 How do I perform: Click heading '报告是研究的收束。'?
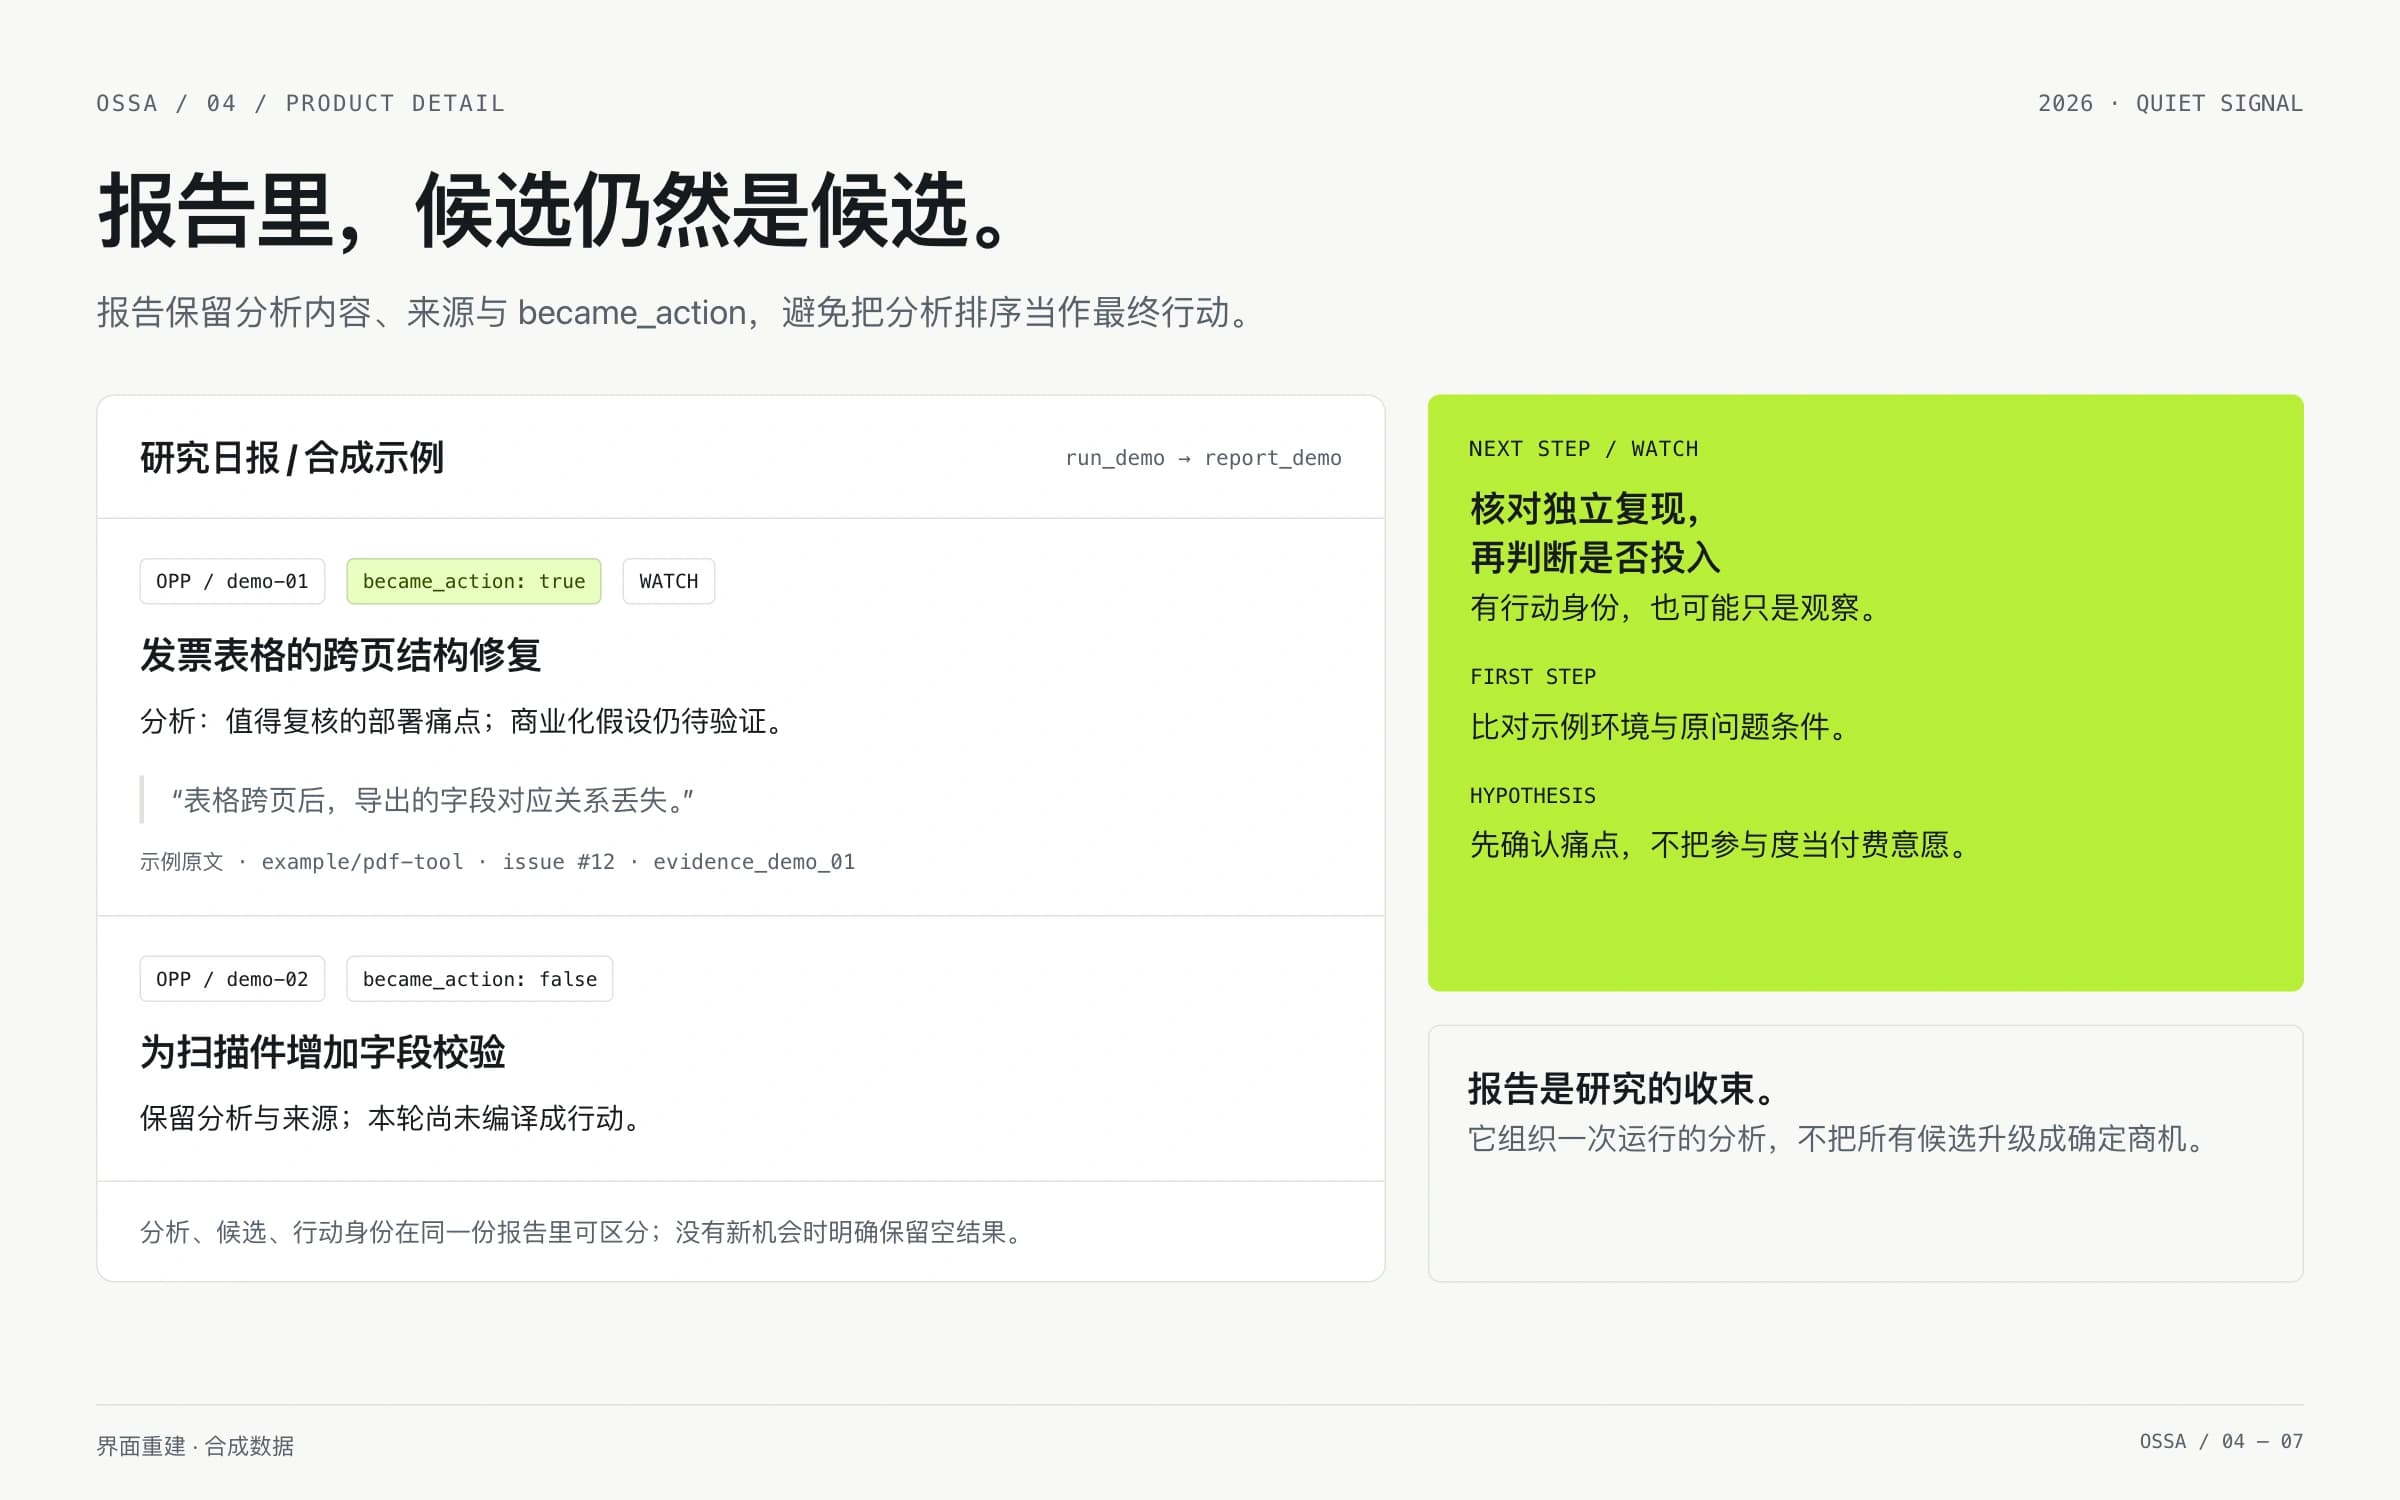1623,1089
